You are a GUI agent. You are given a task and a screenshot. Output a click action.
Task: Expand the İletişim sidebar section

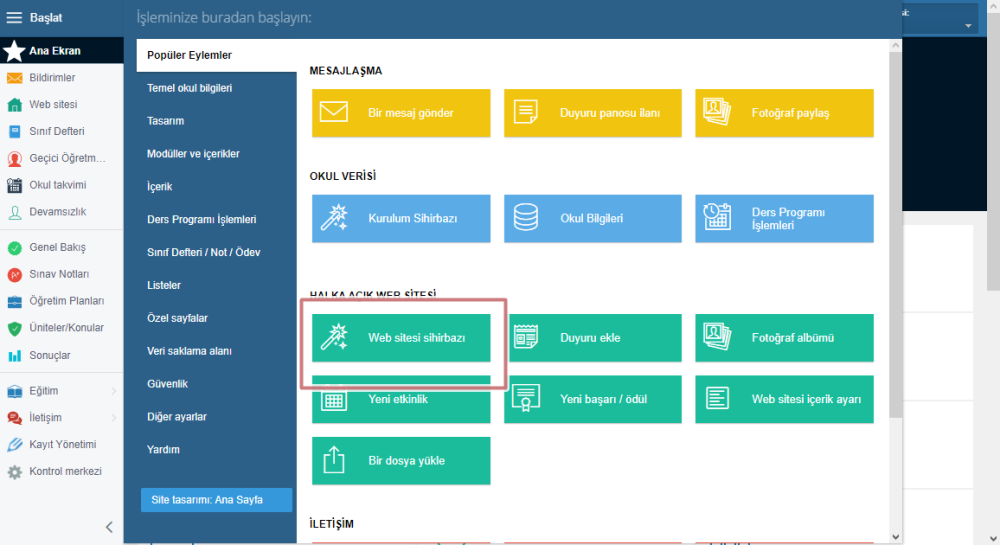(x=114, y=418)
